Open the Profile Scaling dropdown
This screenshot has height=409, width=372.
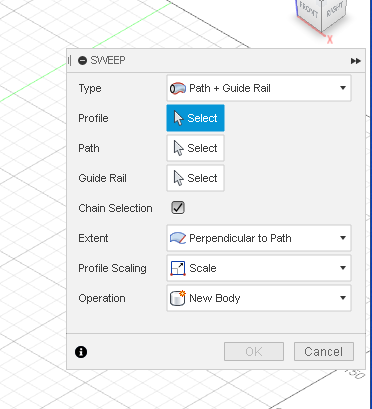[x=259, y=268]
